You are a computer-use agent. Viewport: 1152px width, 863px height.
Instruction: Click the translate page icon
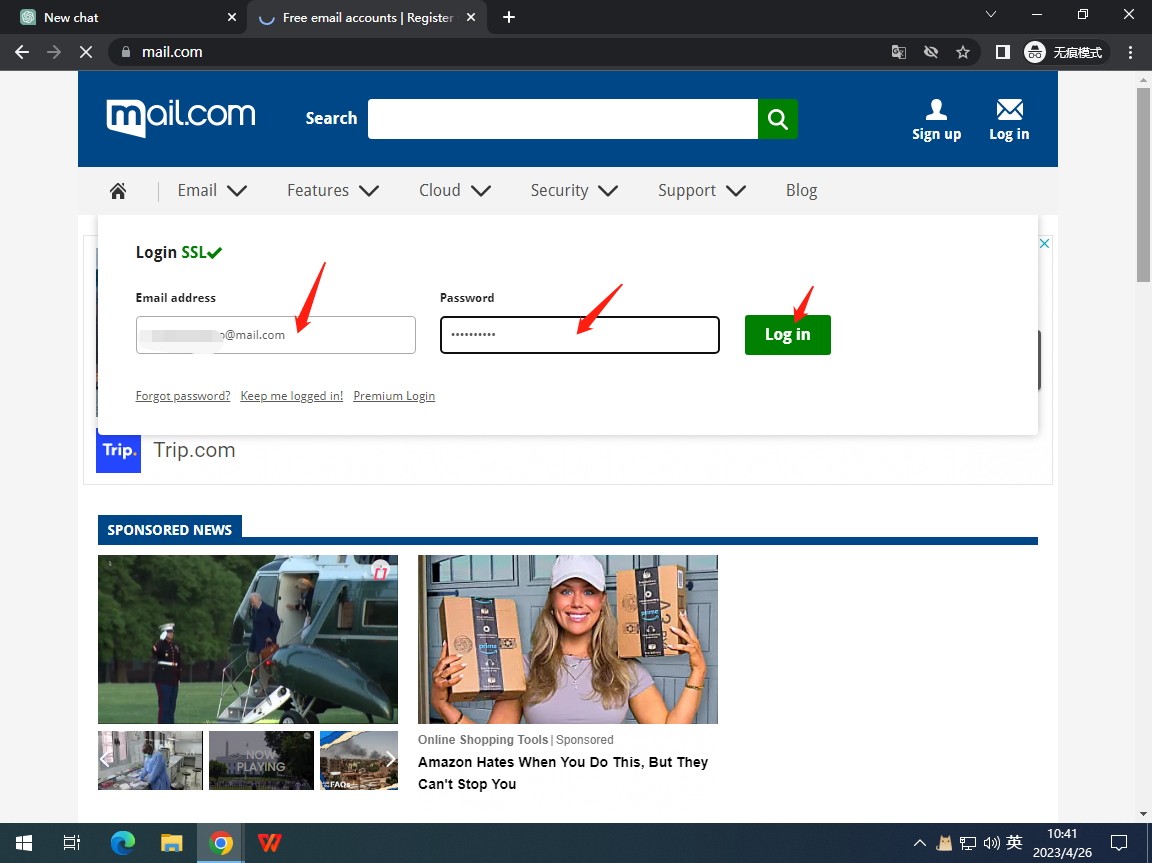899,52
